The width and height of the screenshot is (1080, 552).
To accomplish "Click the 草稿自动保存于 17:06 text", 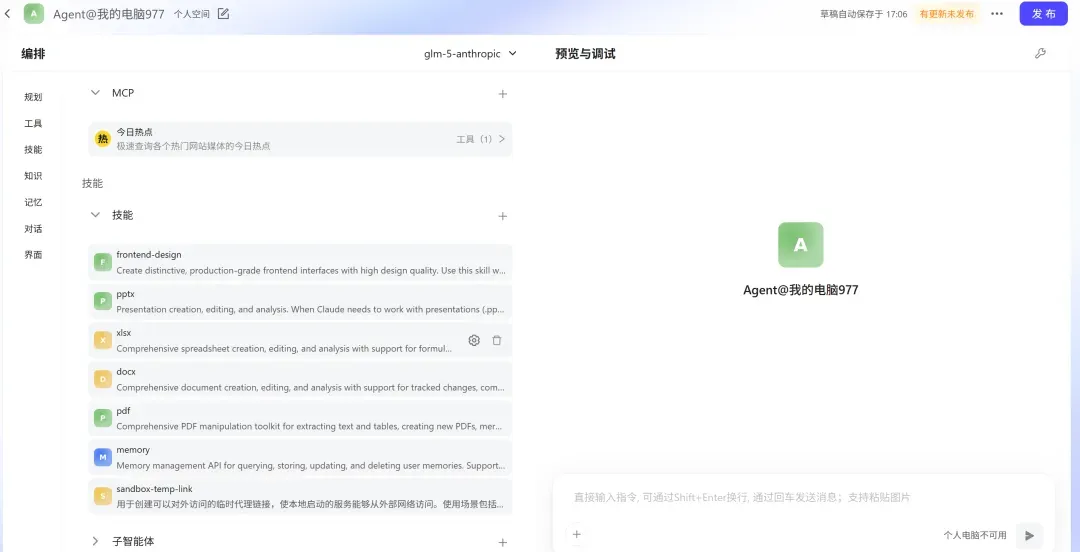I will pos(863,14).
